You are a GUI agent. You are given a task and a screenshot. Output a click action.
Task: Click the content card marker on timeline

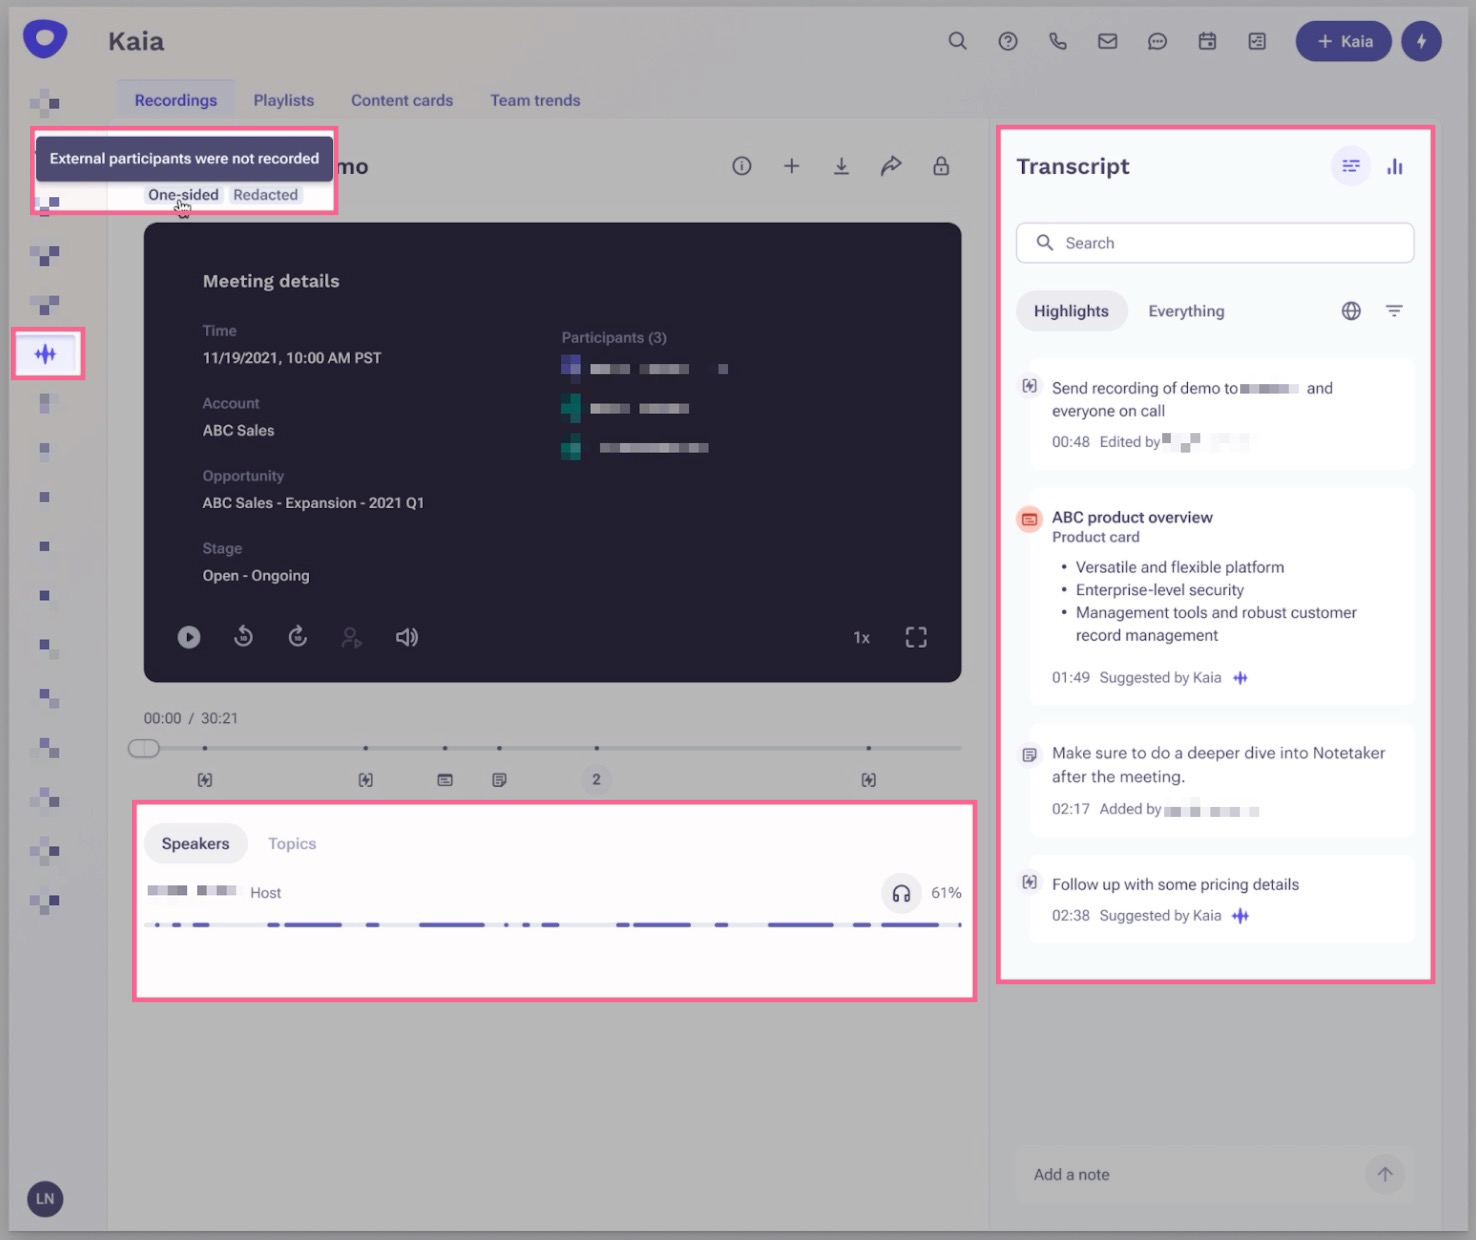point(445,780)
